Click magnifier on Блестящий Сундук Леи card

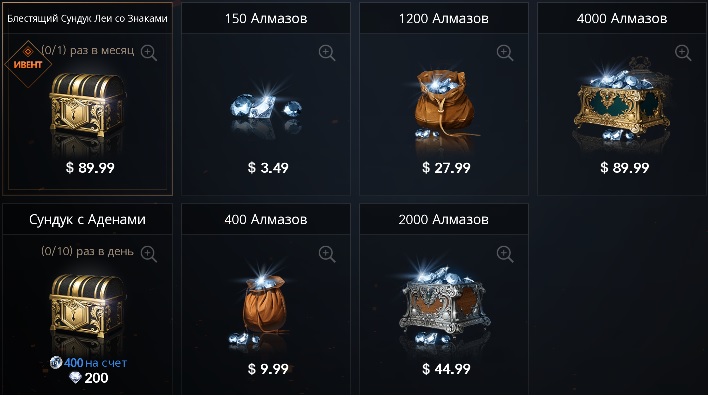(149, 53)
